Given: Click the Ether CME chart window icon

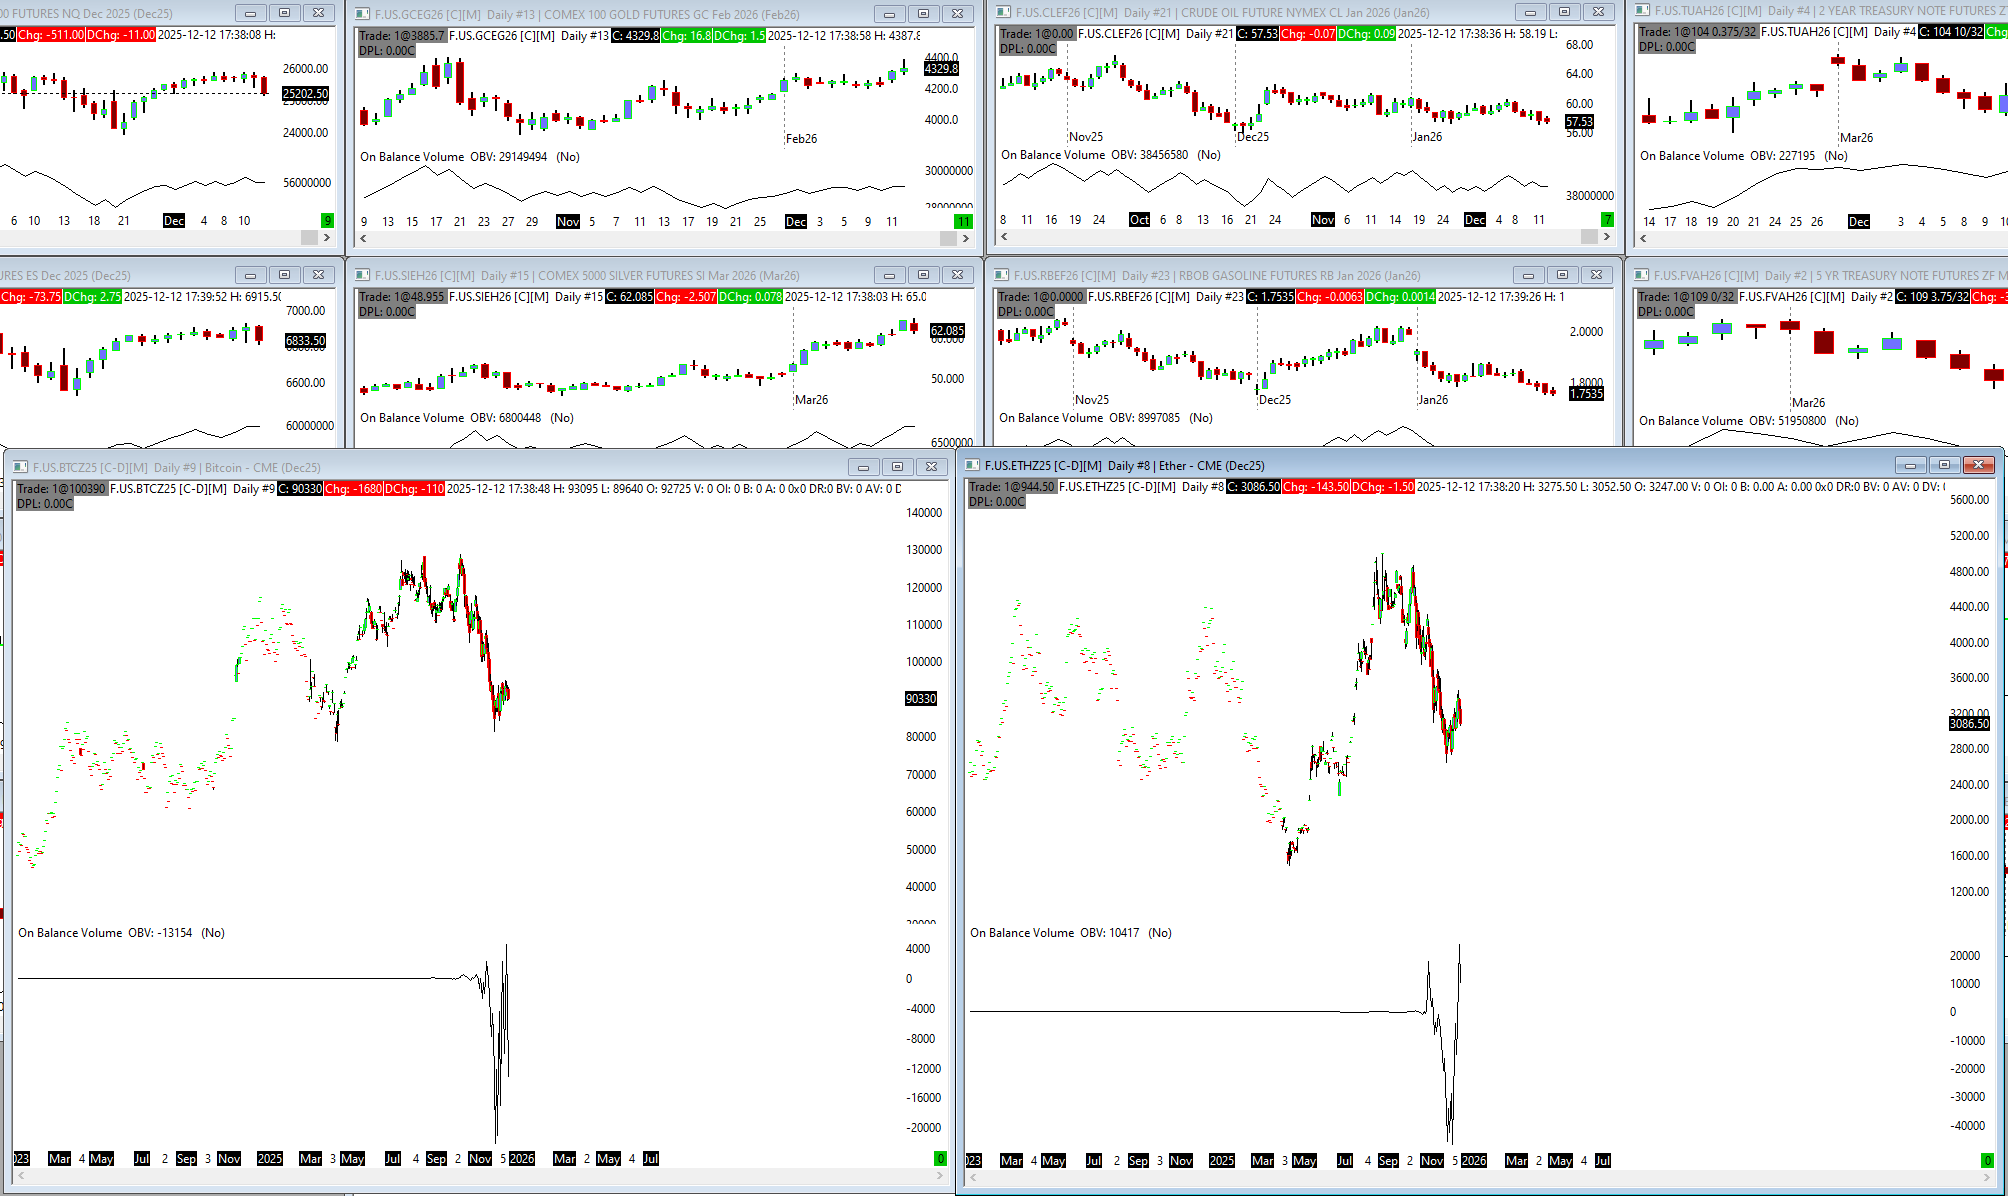Looking at the screenshot, I should pos(972,465).
